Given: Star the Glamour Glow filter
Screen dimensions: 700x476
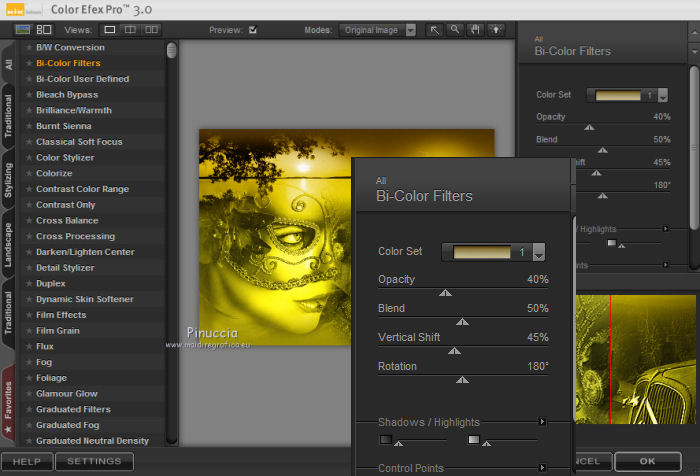Looking at the screenshot, I should tap(29, 393).
